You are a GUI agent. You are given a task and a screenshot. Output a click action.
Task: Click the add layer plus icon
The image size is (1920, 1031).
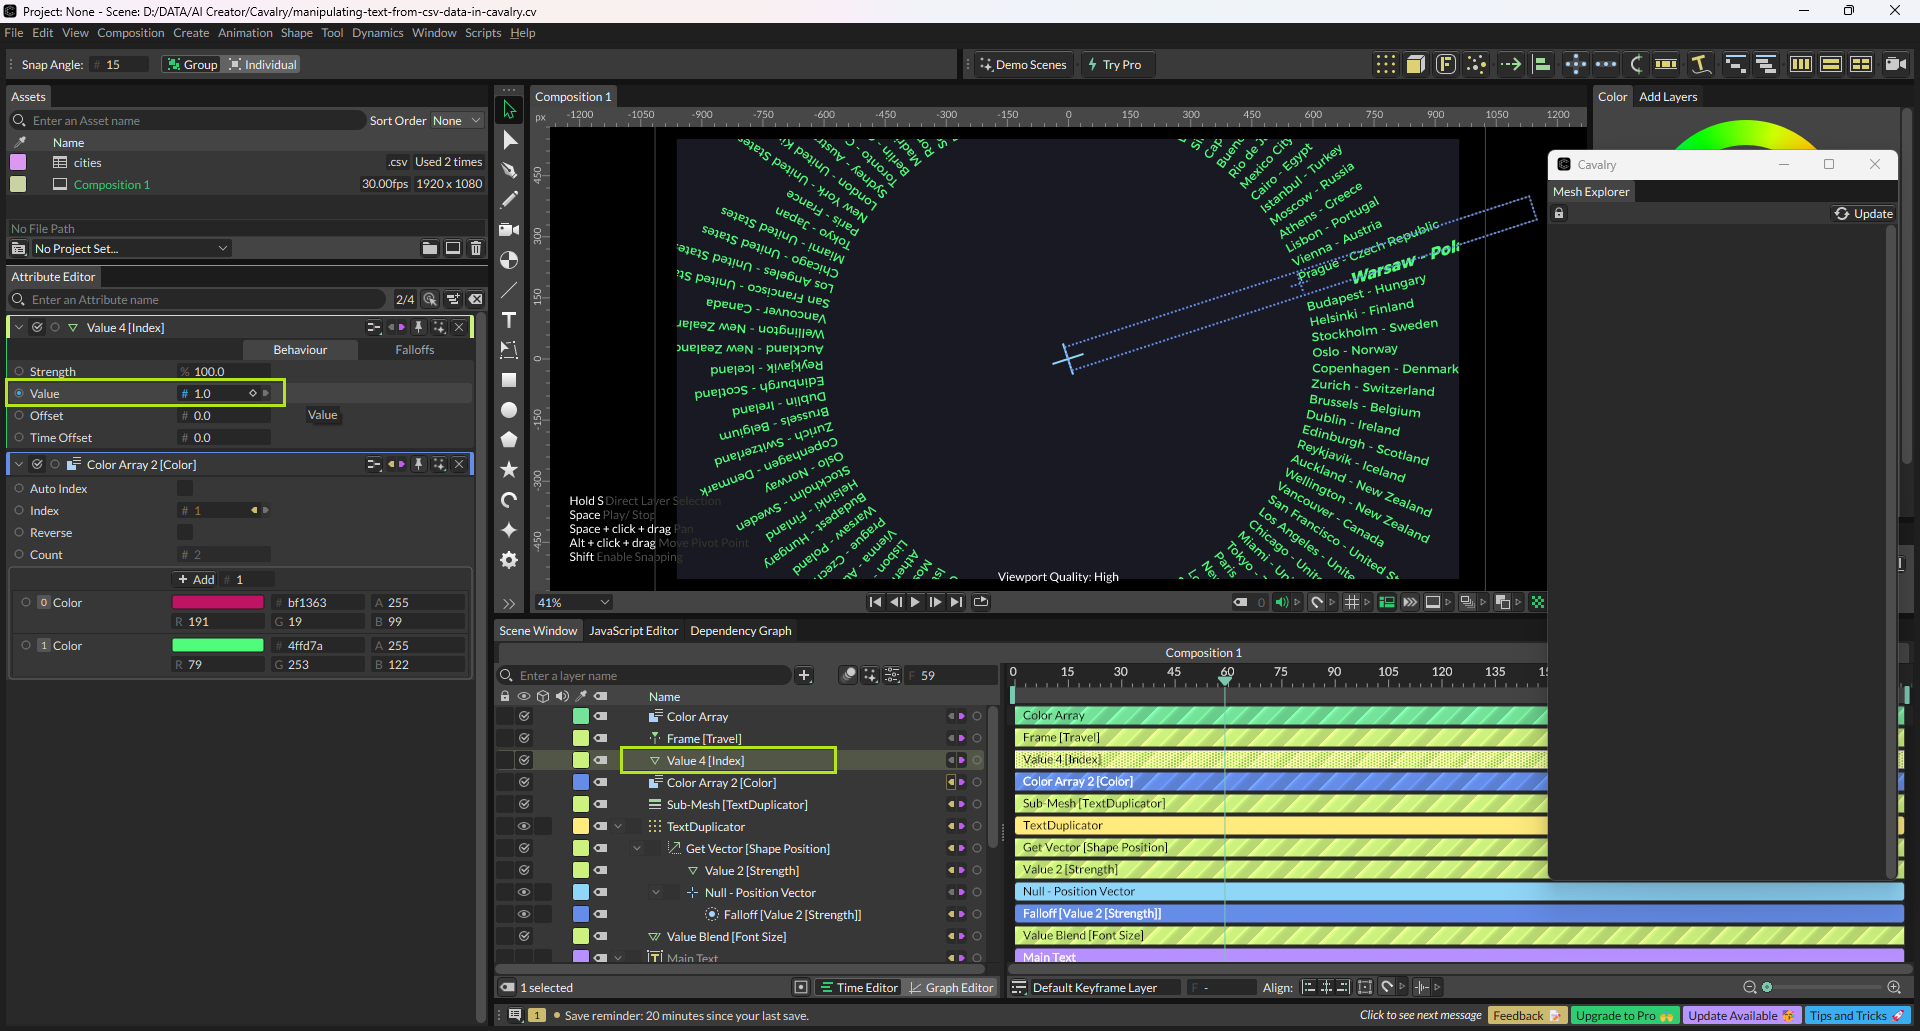[804, 676]
